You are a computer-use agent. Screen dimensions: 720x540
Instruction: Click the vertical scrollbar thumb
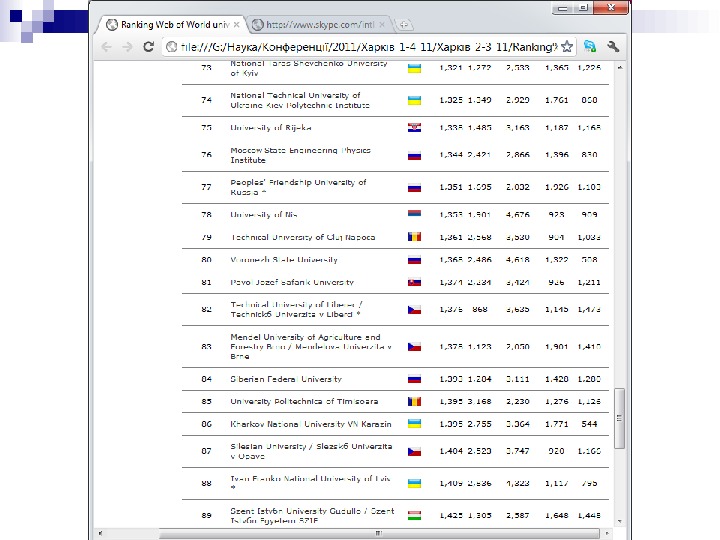coord(619,418)
